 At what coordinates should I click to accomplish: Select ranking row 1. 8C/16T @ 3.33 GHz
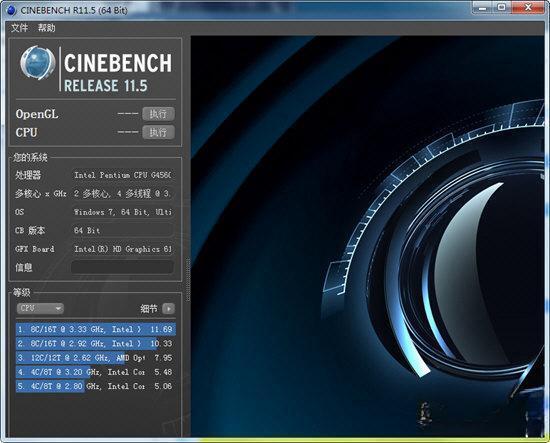pos(95,329)
